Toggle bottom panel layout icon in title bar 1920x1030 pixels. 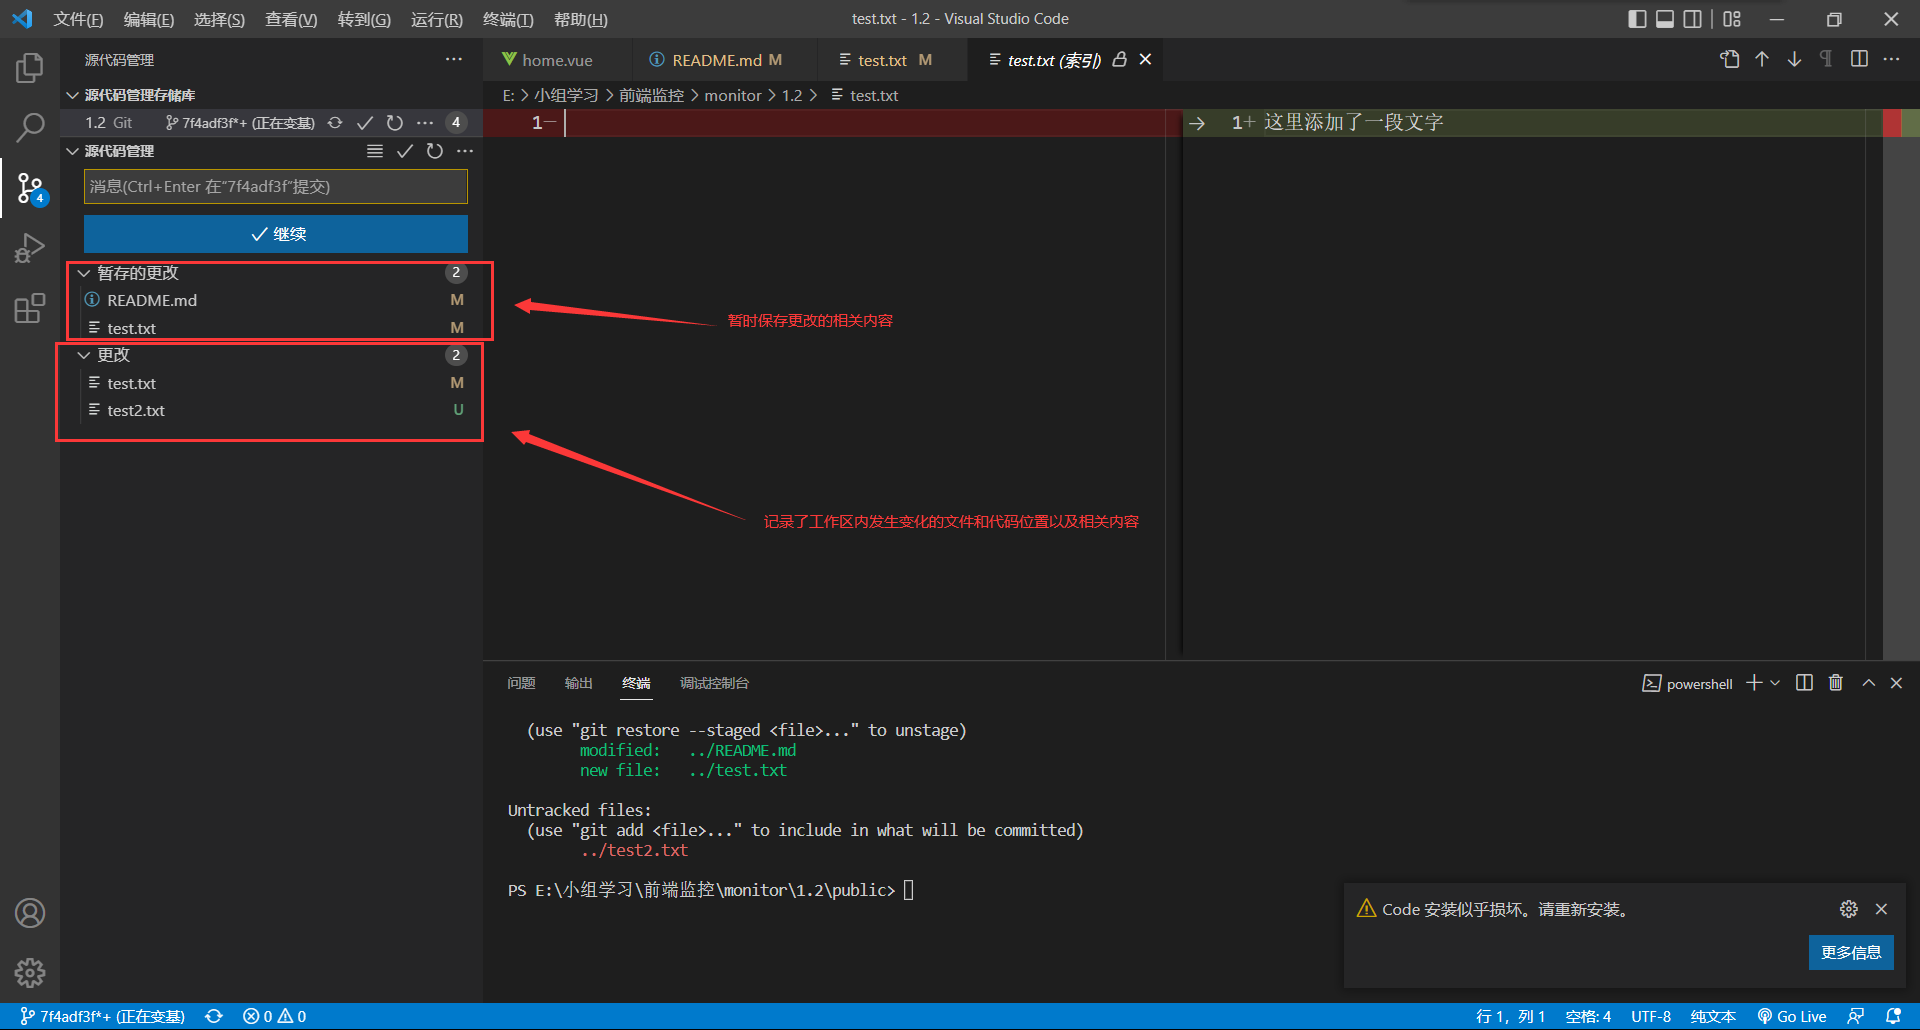click(x=1665, y=19)
